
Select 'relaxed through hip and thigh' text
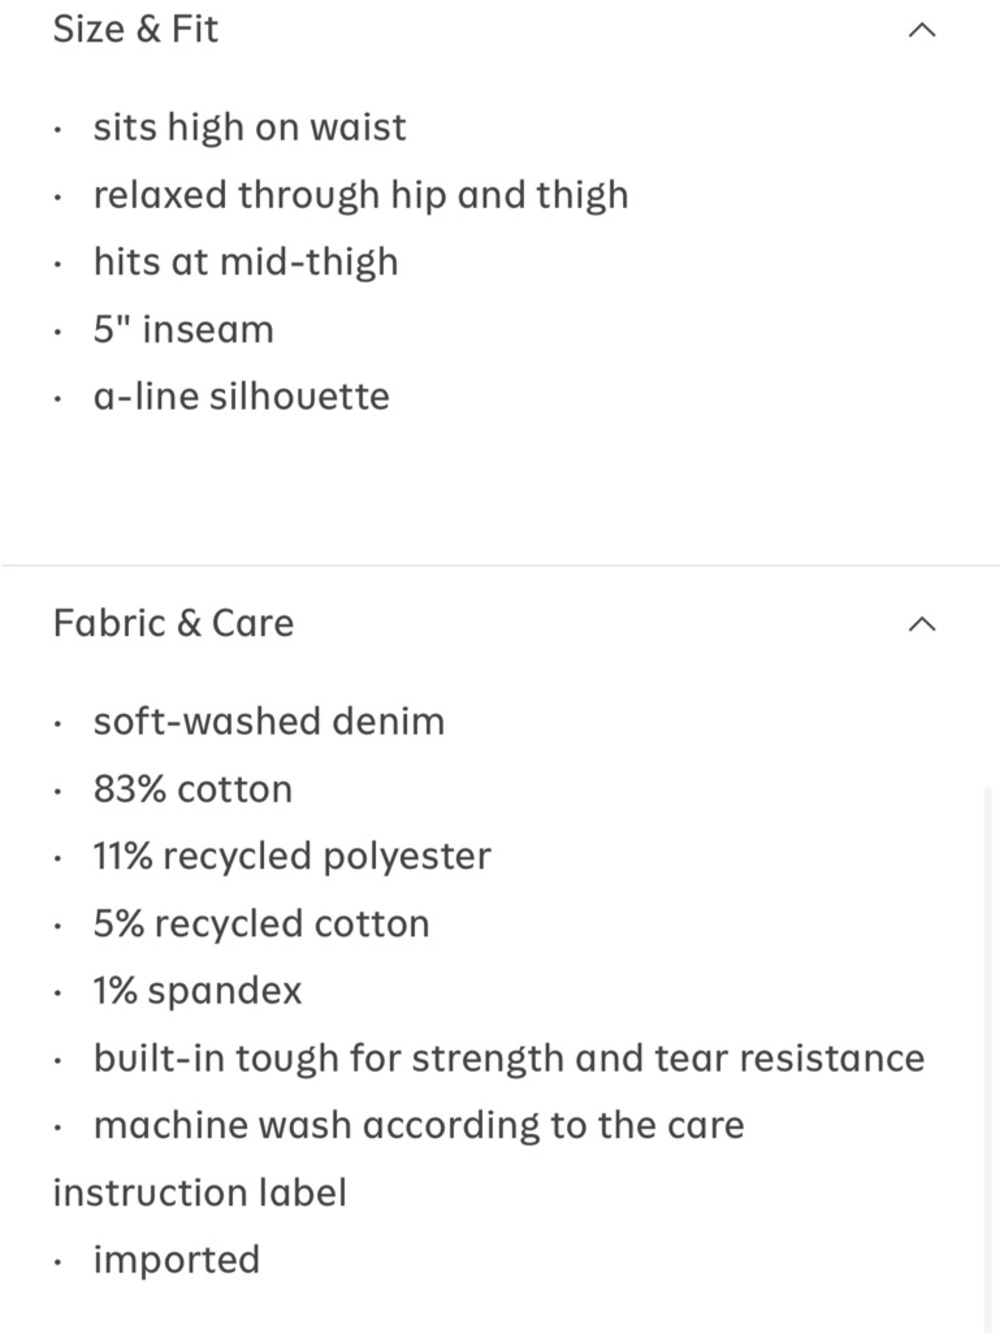[360, 195]
